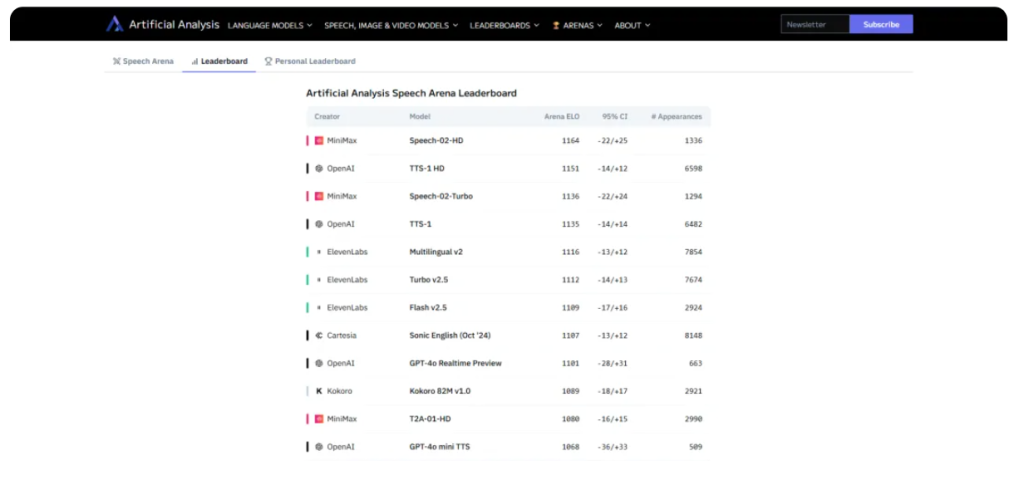Sort by the Model column header
Viewport: 1024px width, 485px height.
pos(420,117)
